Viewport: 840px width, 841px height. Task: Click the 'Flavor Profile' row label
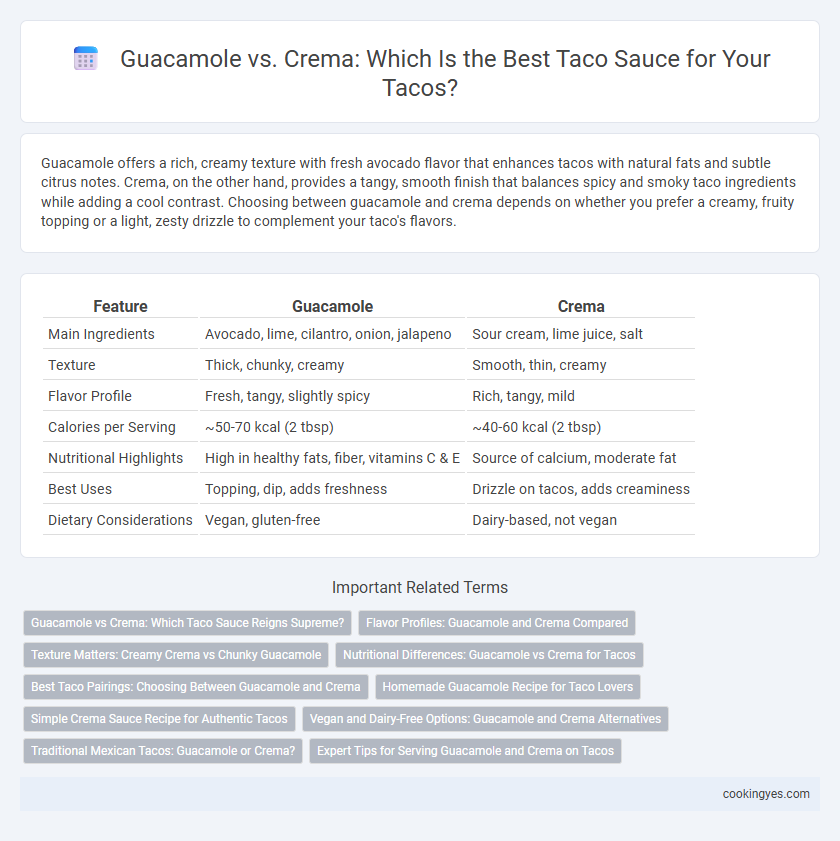pyautogui.click(x=90, y=396)
